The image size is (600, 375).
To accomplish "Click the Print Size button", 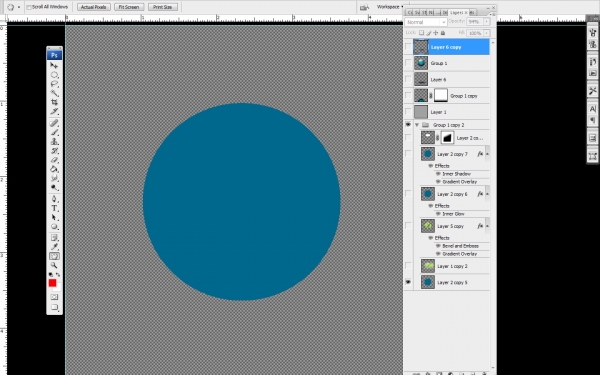I will pyautogui.click(x=163, y=7).
